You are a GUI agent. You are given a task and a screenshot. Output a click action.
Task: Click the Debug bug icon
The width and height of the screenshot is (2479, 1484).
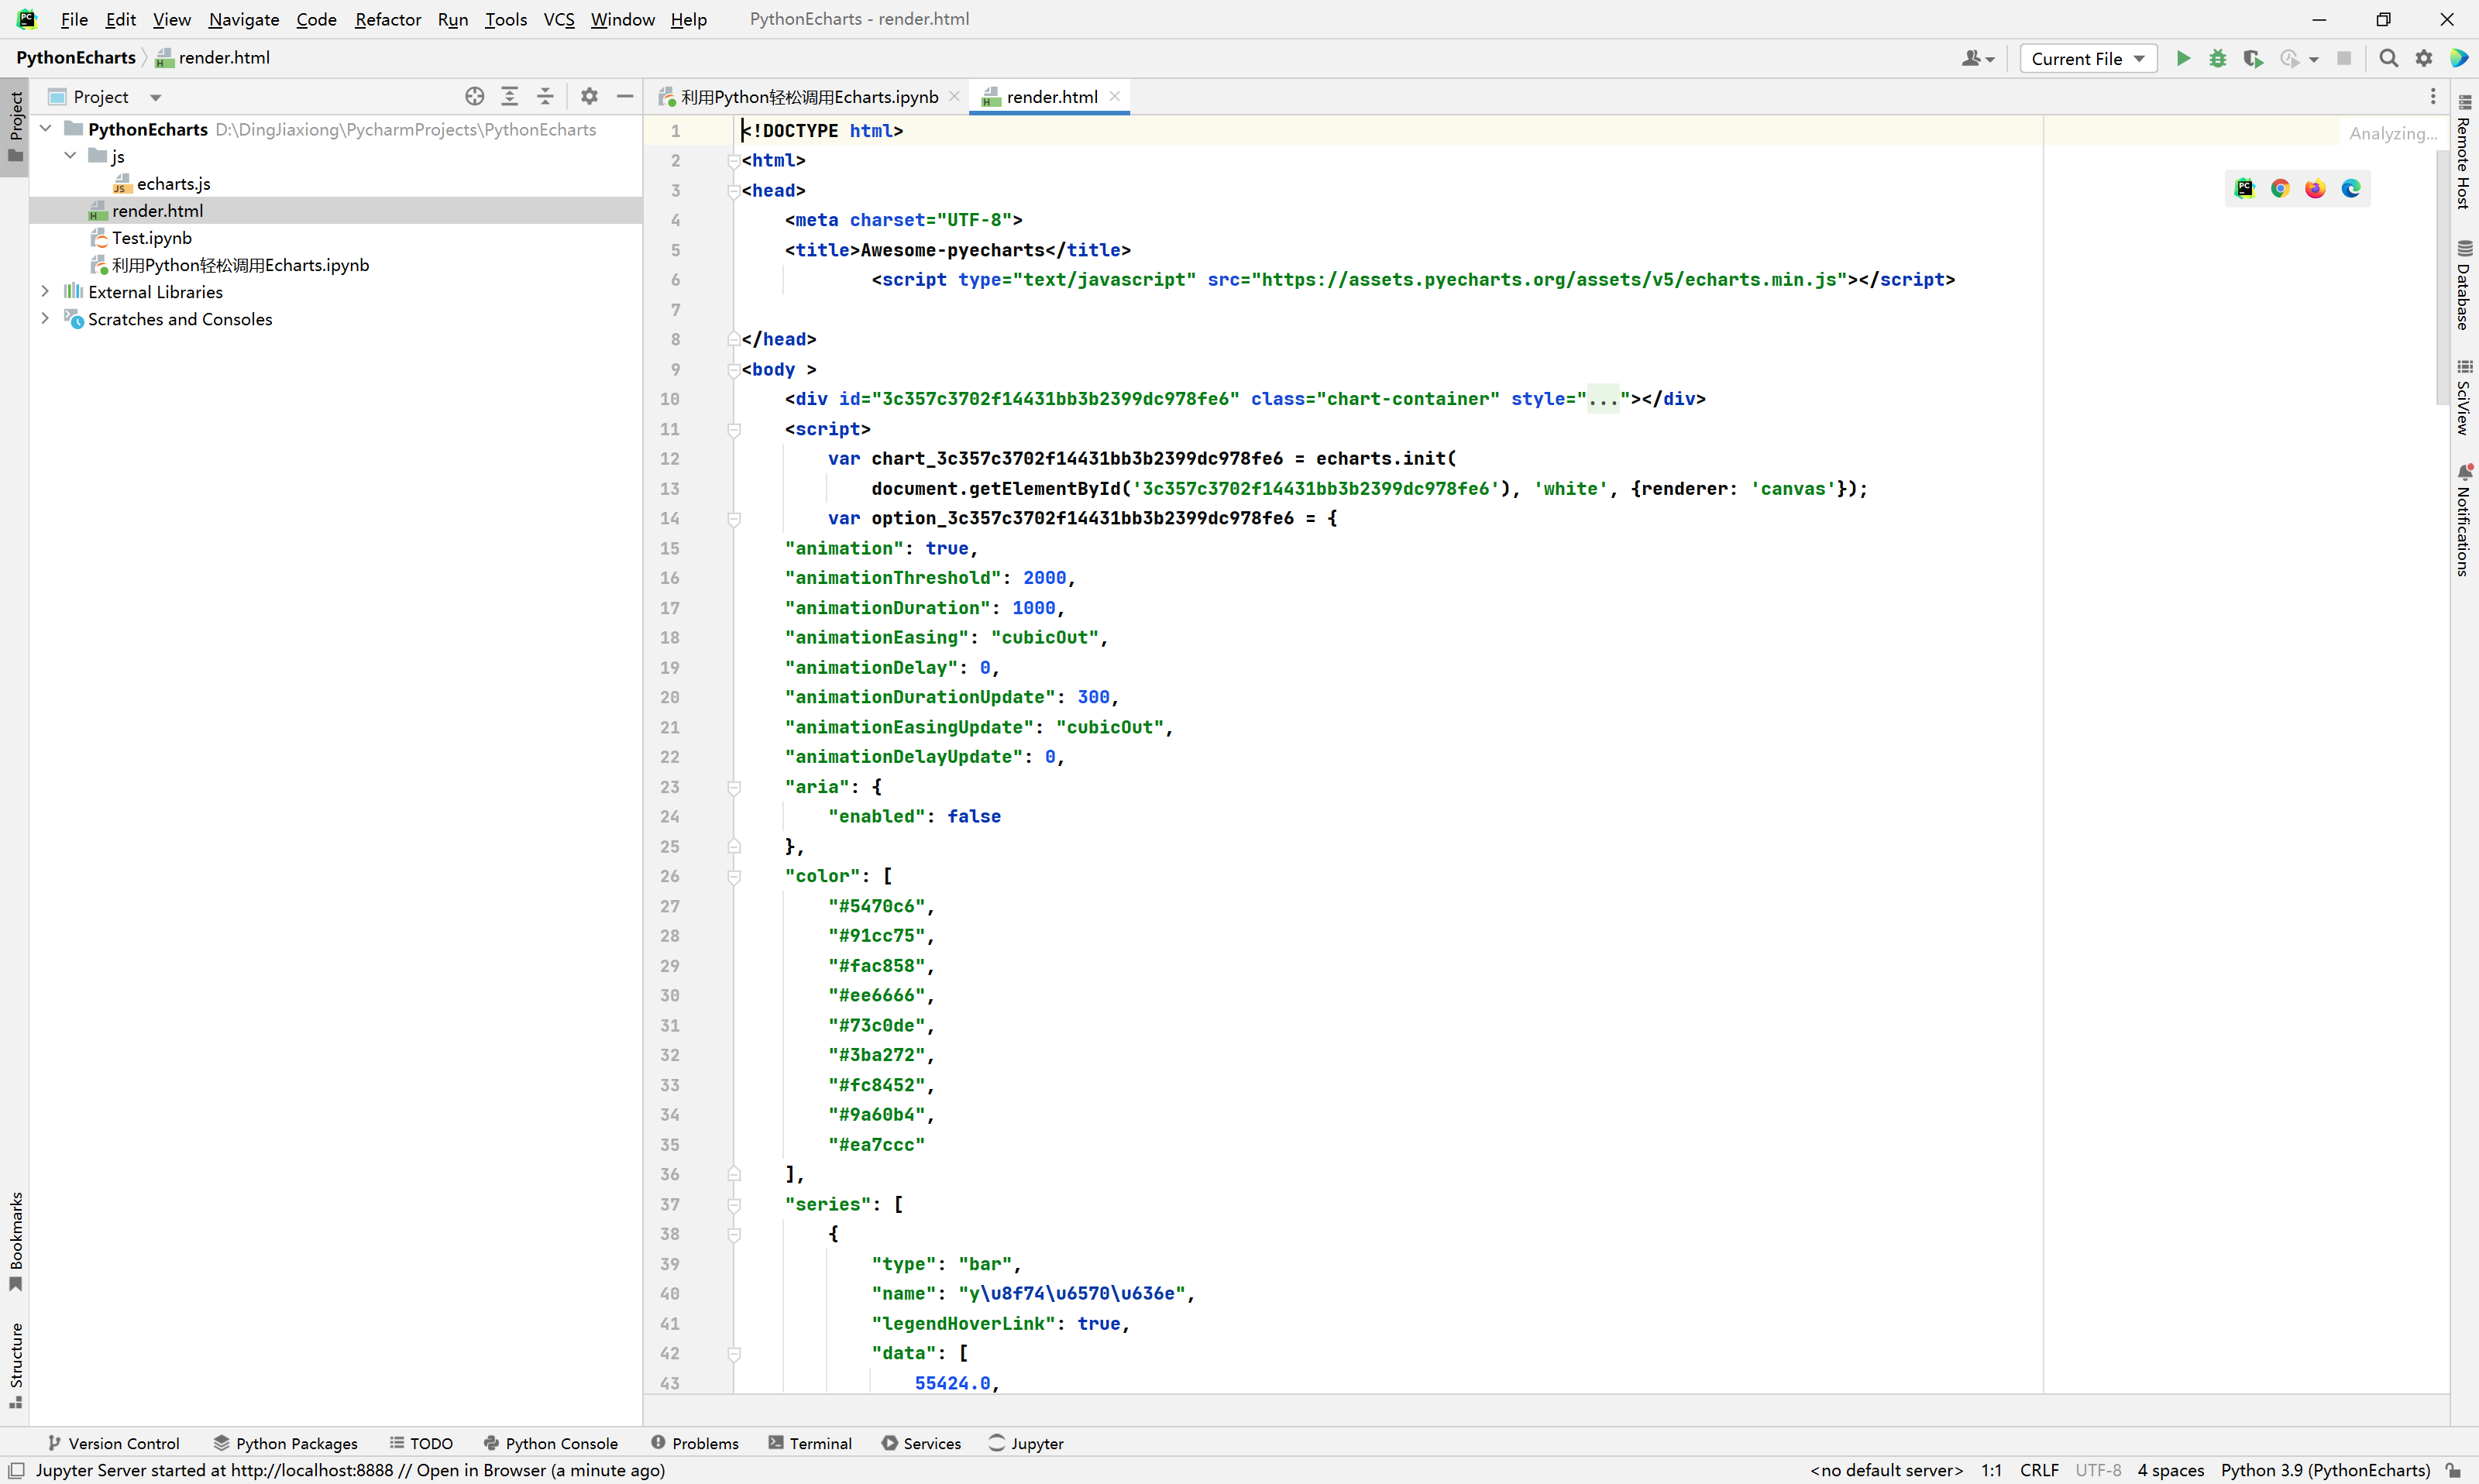tap(2218, 58)
